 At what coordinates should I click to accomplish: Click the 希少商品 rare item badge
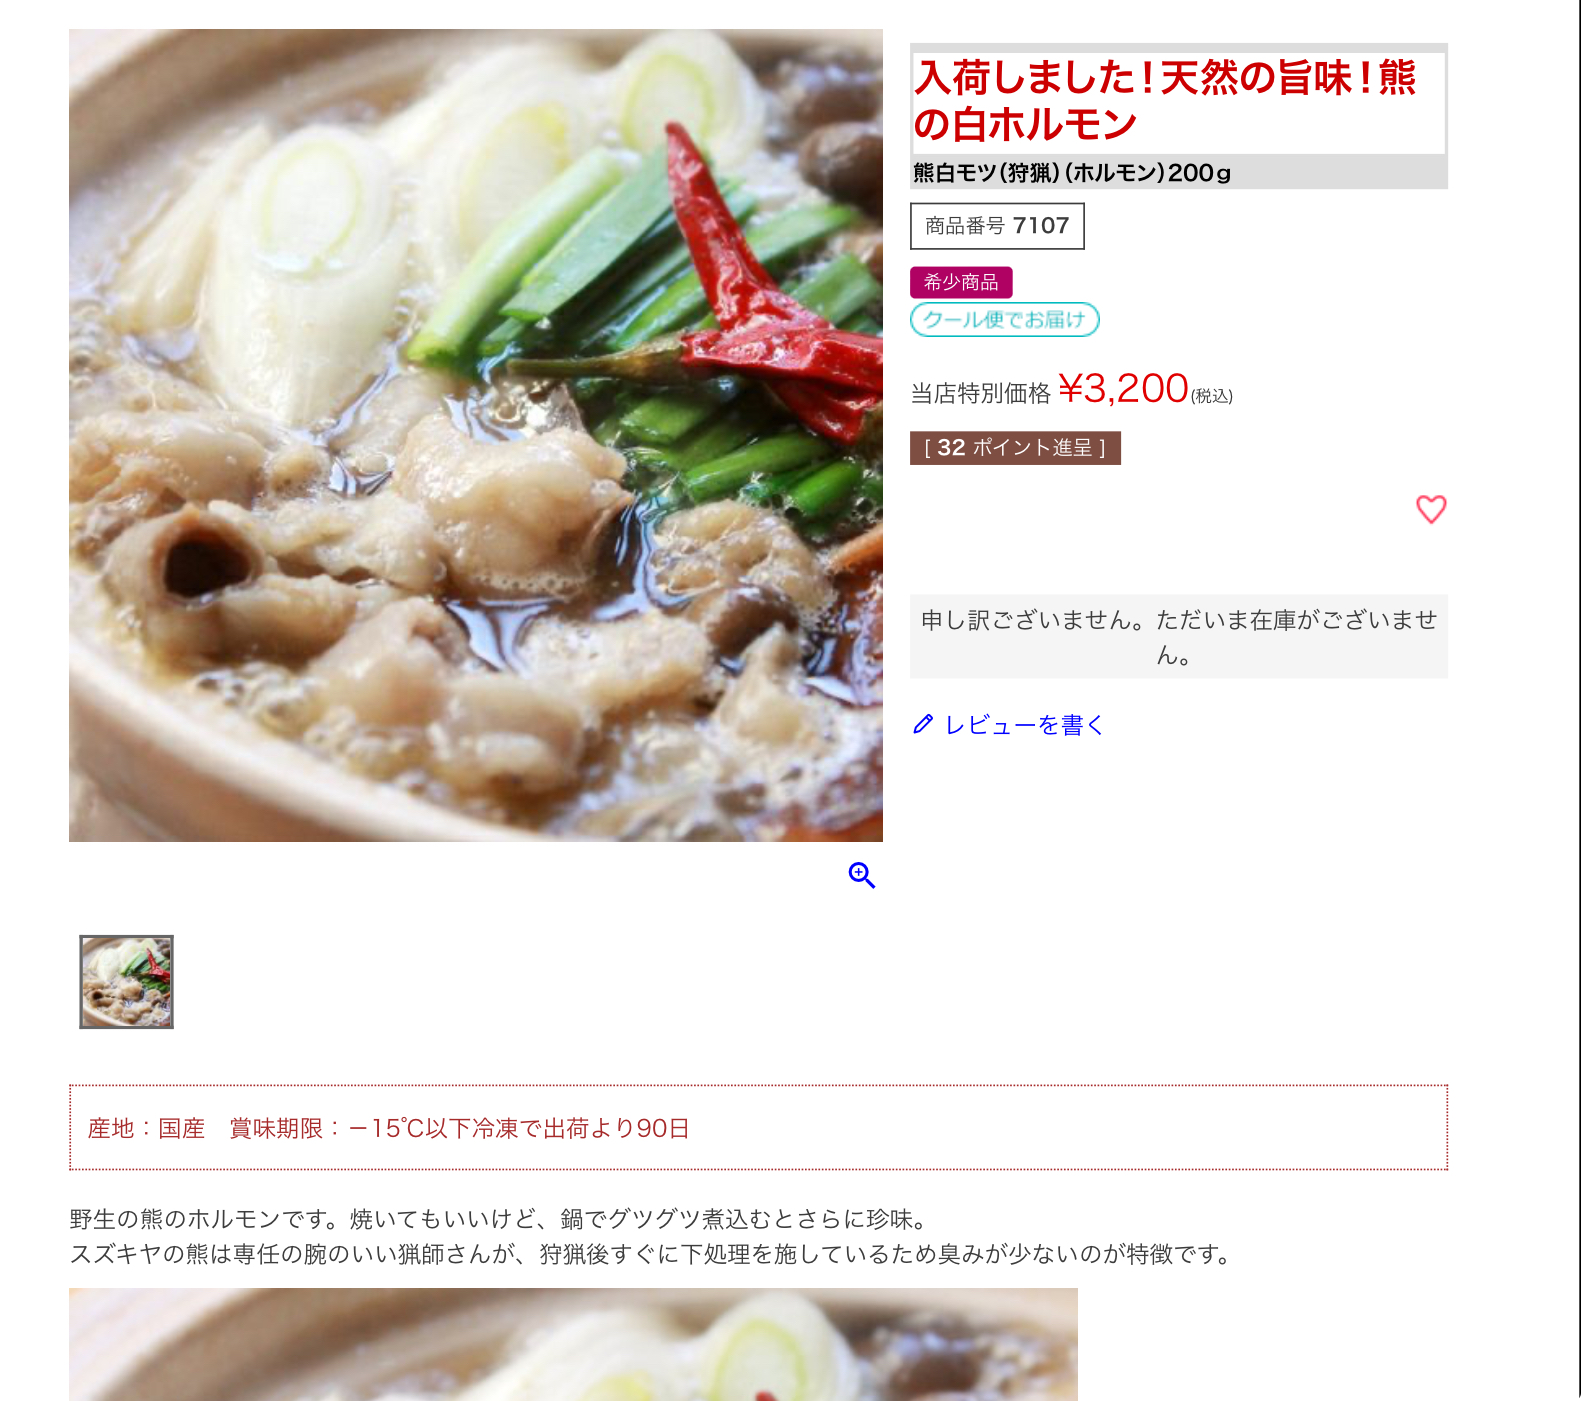click(x=961, y=282)
